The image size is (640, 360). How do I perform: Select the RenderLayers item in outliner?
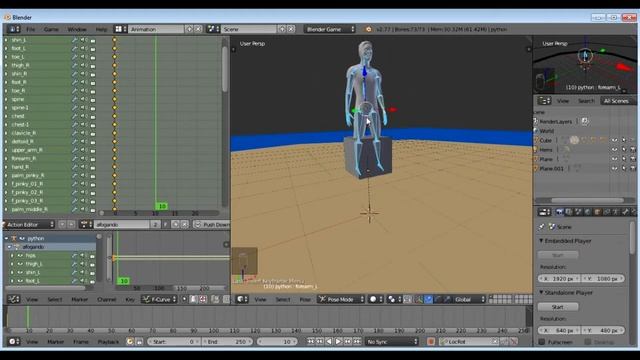[x=556, y=122]
